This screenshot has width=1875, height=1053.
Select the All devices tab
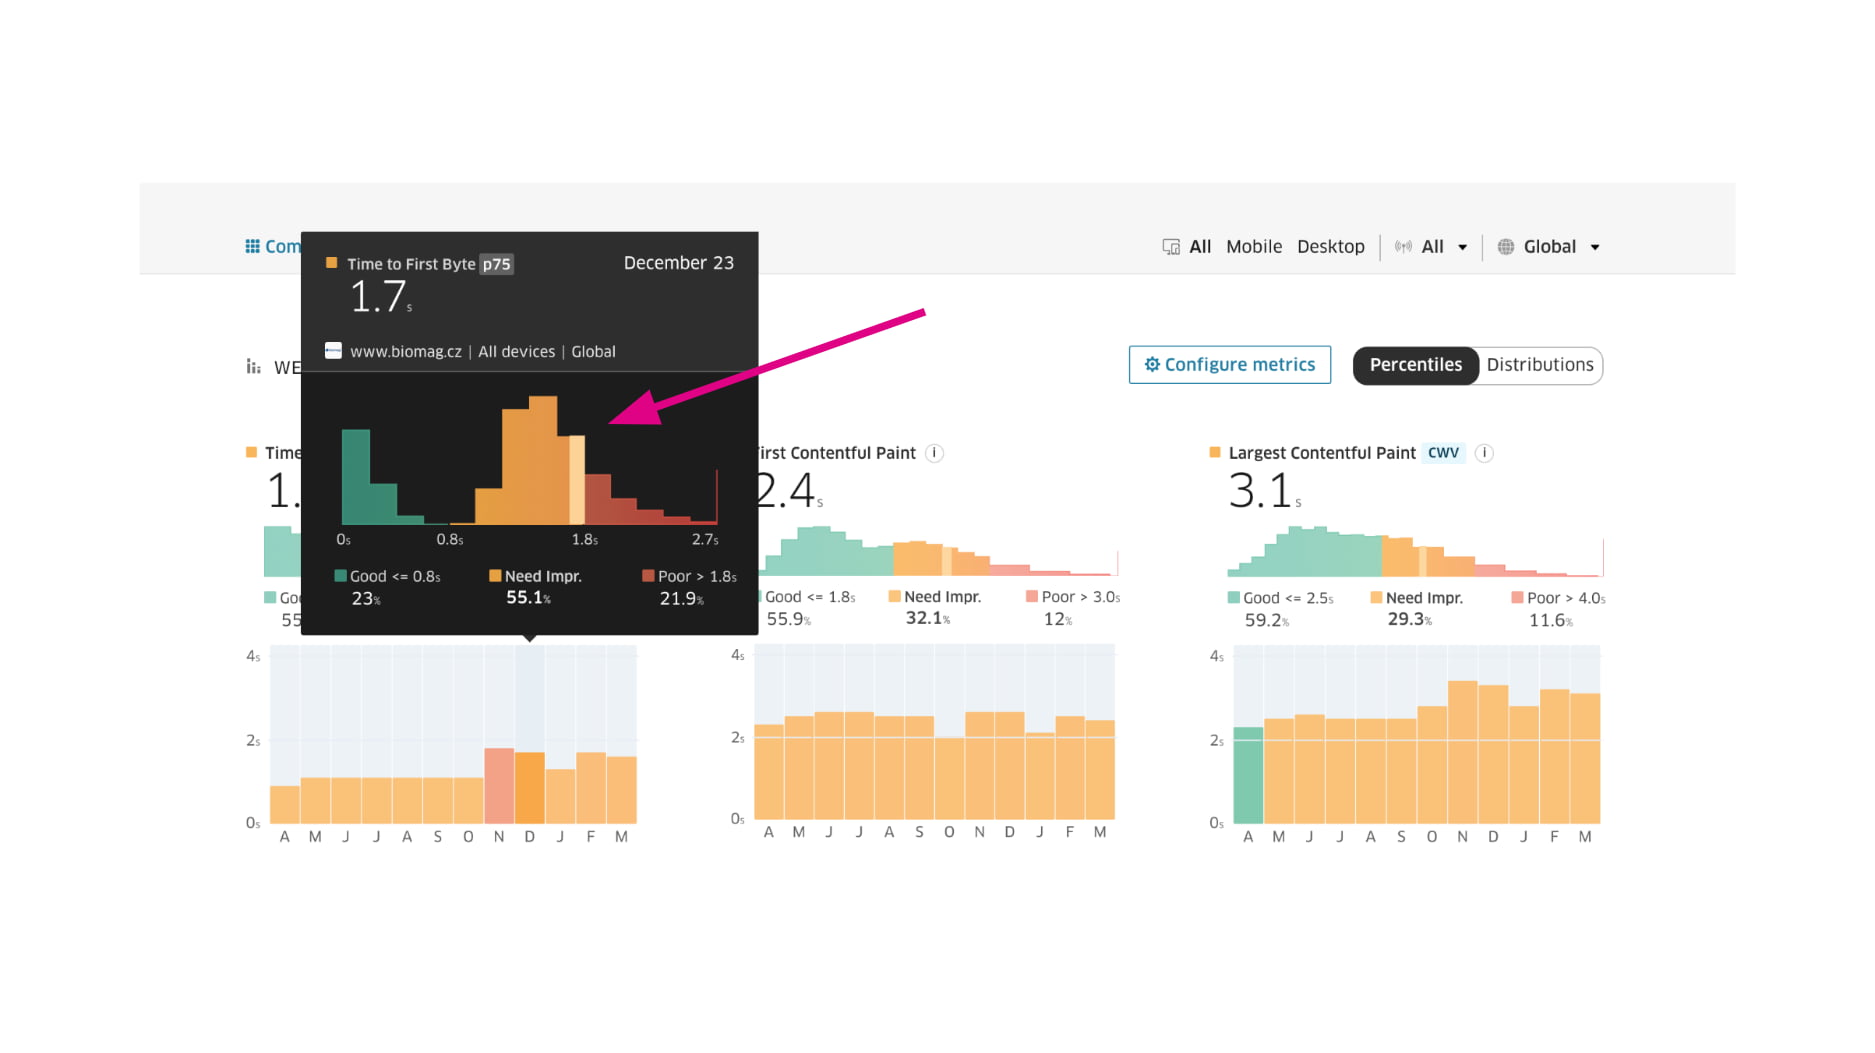pyautogui.click(x=1200, y=247)
